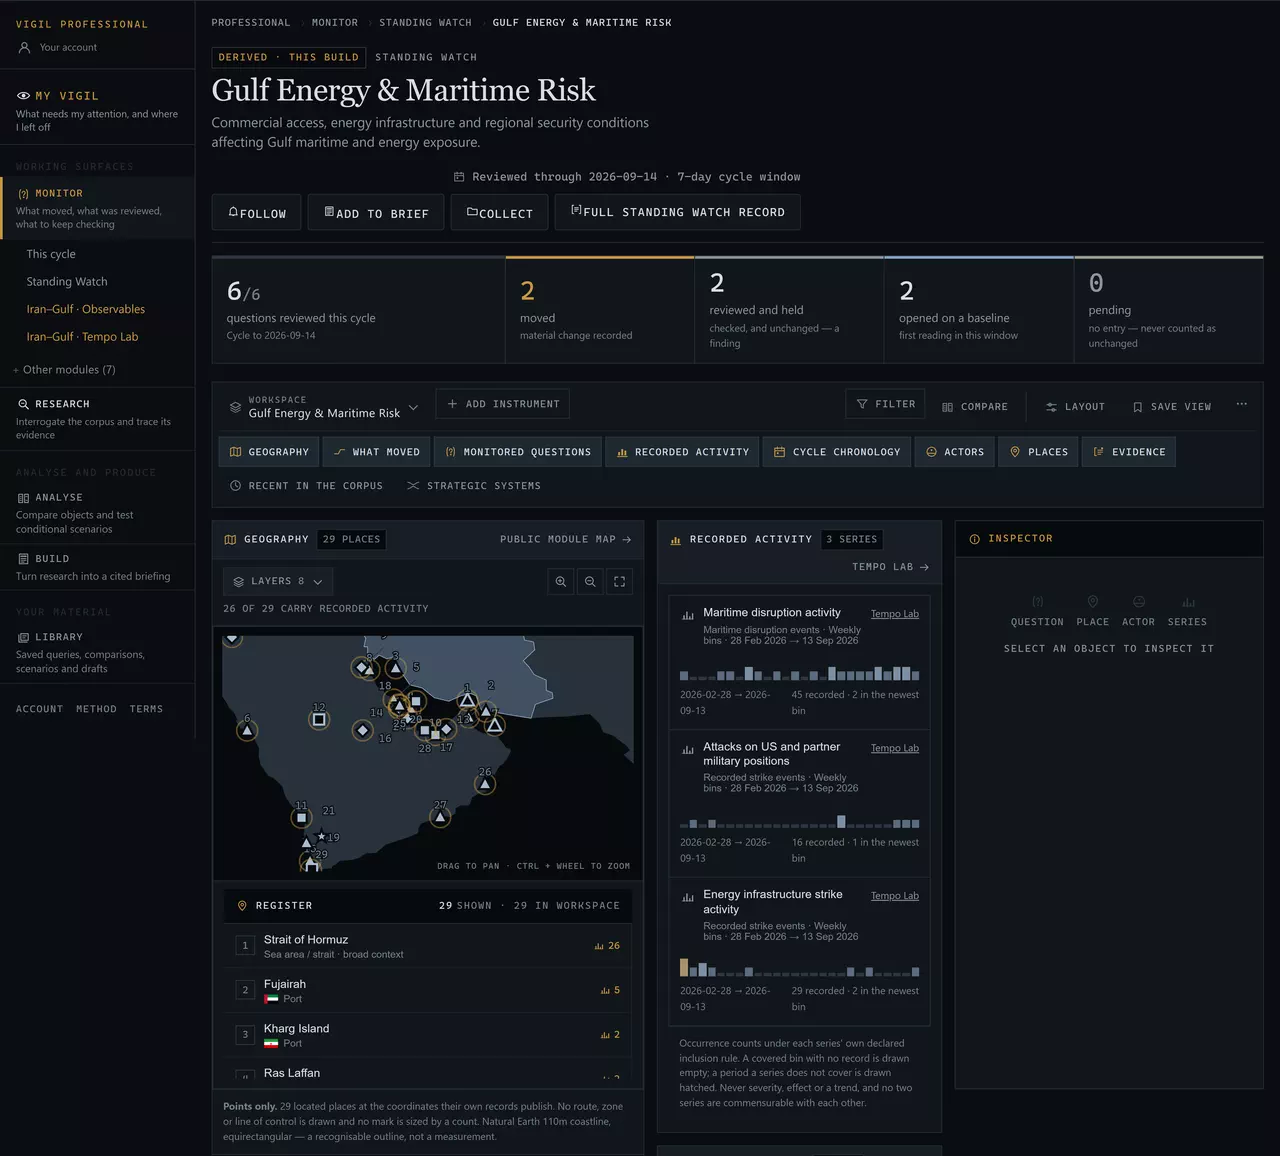Open Iran–Gulf · Observables in sidebar
Viewport: 1280px width, 1156px height.
tap(86, 309)
